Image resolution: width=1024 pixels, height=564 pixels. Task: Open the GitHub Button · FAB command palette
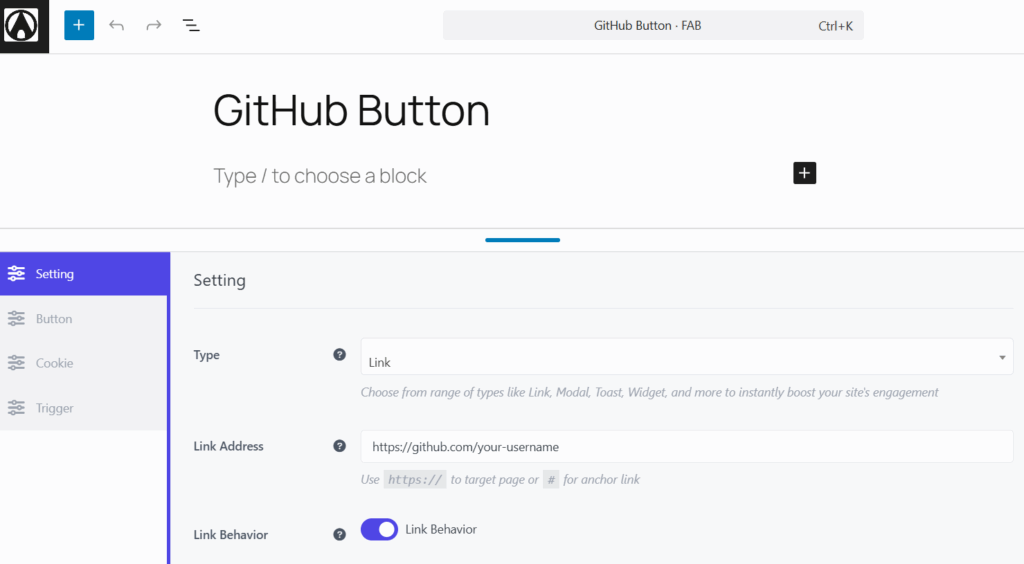[x=653, y=25]
